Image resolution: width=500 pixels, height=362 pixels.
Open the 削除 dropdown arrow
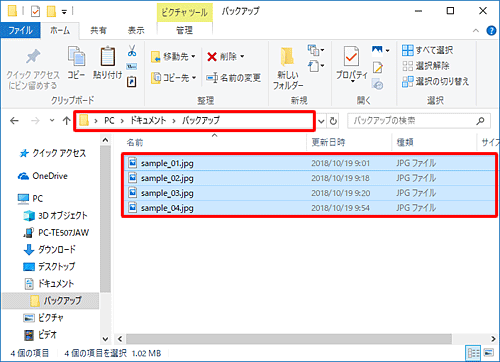pyautogui.click(x=242, y=57)
